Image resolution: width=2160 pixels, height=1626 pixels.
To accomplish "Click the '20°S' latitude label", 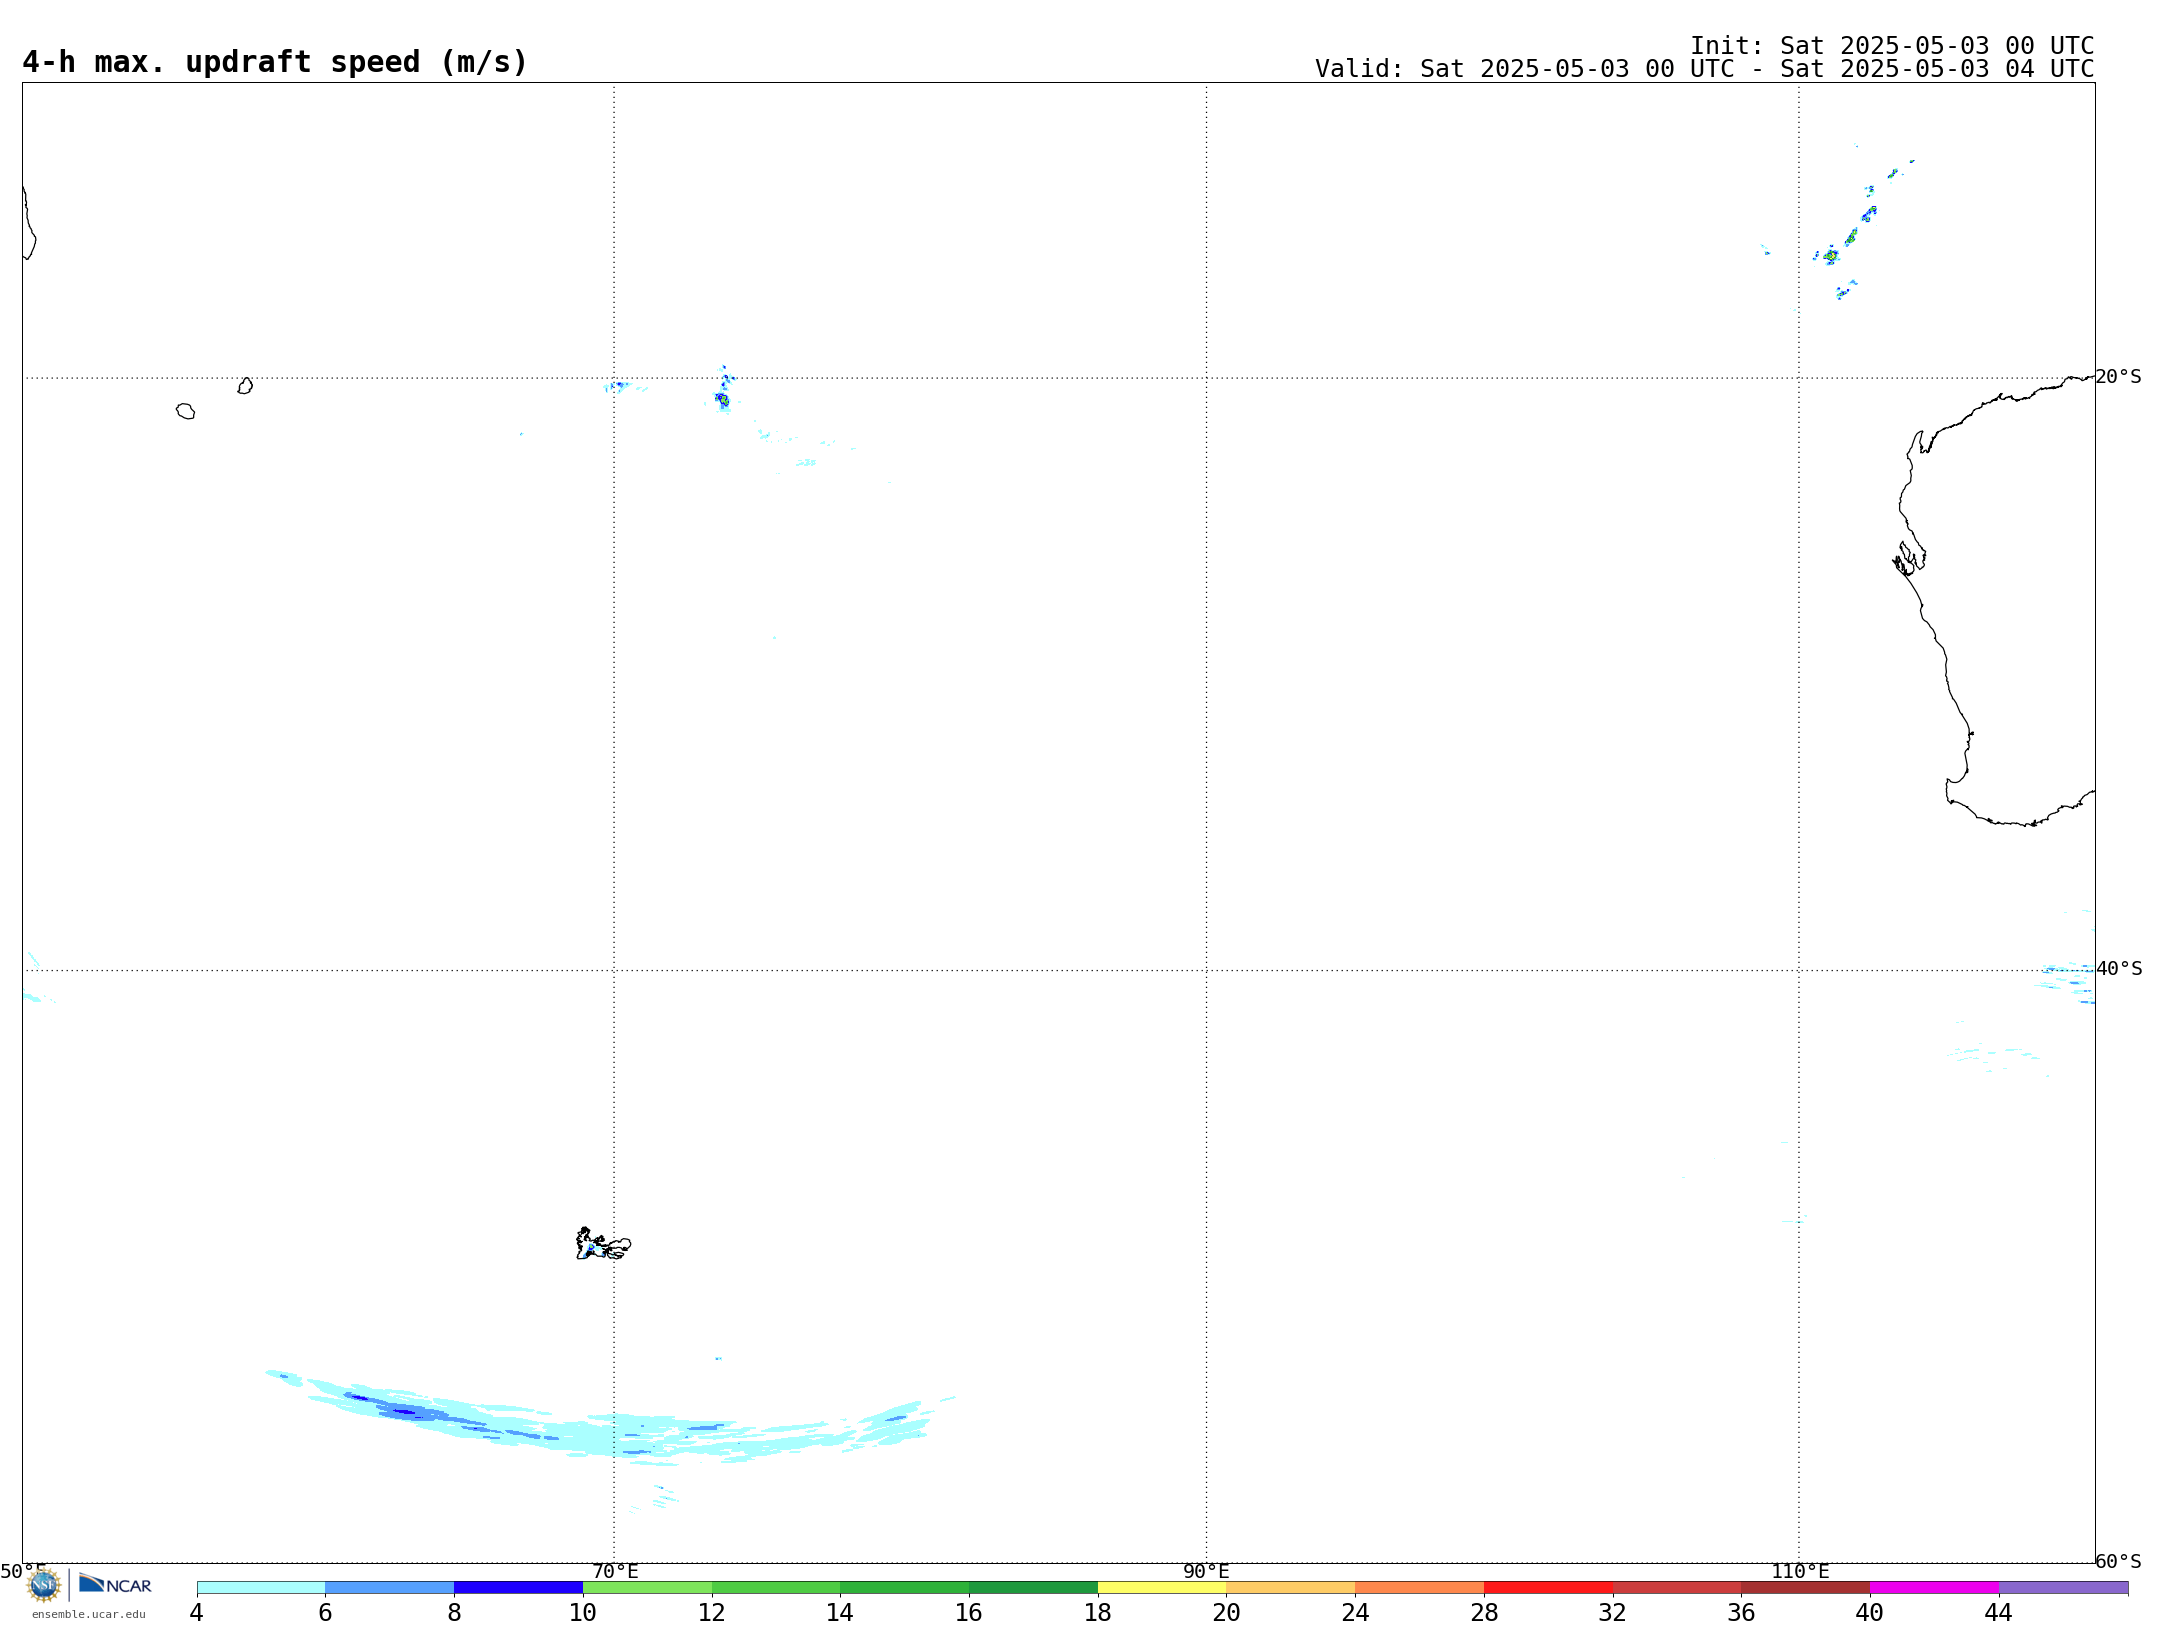I will pyautogui.click(x=2119, y=376).
